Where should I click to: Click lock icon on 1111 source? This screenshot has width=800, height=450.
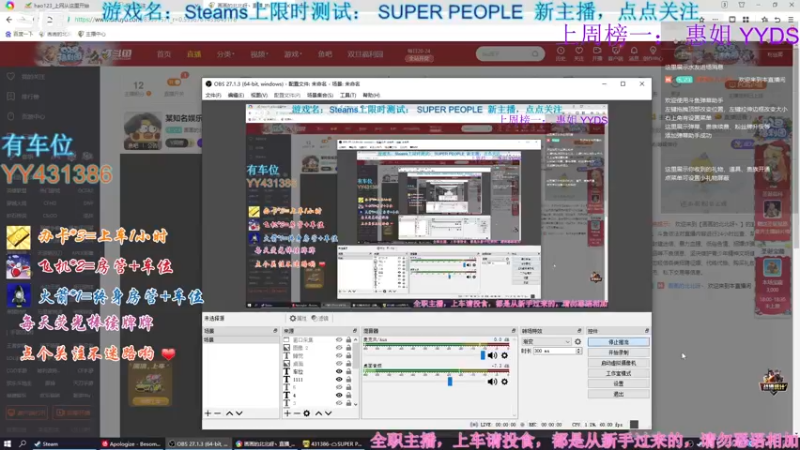(x=348, y=380)
